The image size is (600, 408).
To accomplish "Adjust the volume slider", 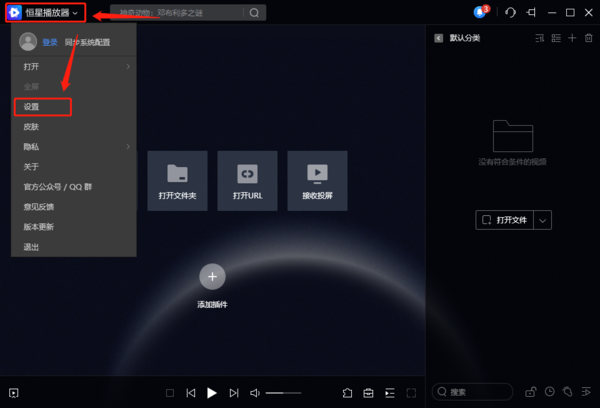I will (282, 393).
